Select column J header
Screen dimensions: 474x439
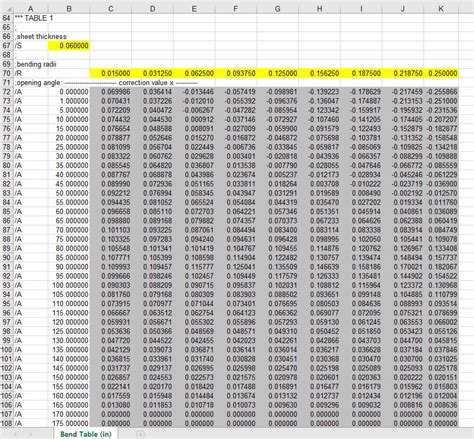tap(403, 9)
